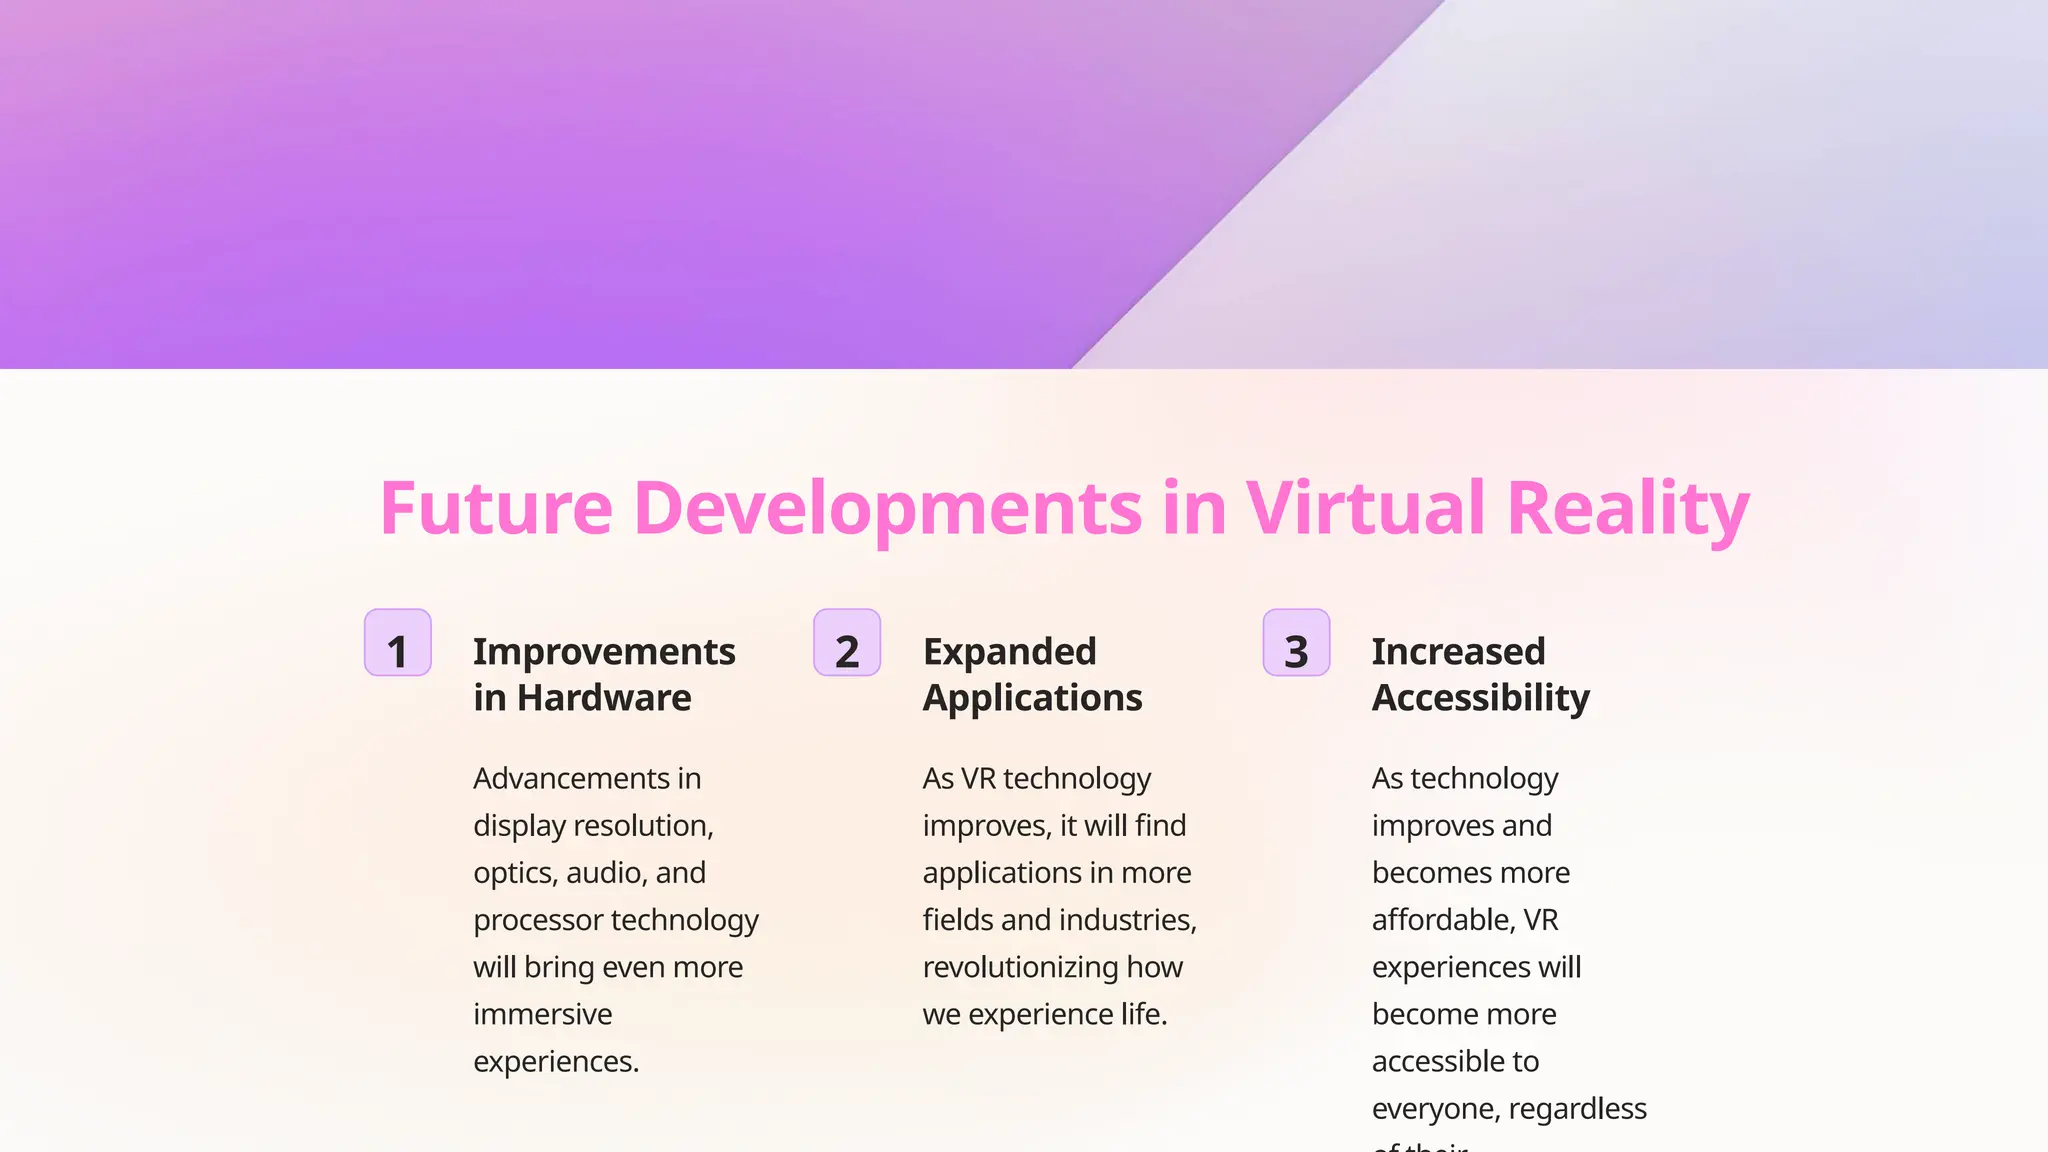The image size is (2048, 1152).
Task: Select the number 1 badge
Action: (x=398, y=642)
